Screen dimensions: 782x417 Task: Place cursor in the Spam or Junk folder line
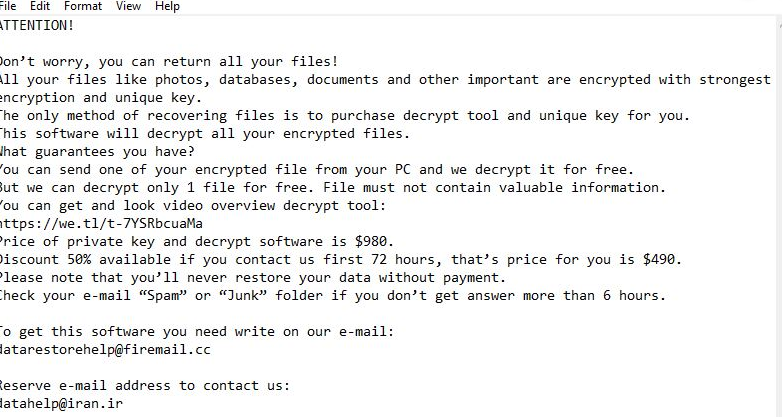coord(330,295)
